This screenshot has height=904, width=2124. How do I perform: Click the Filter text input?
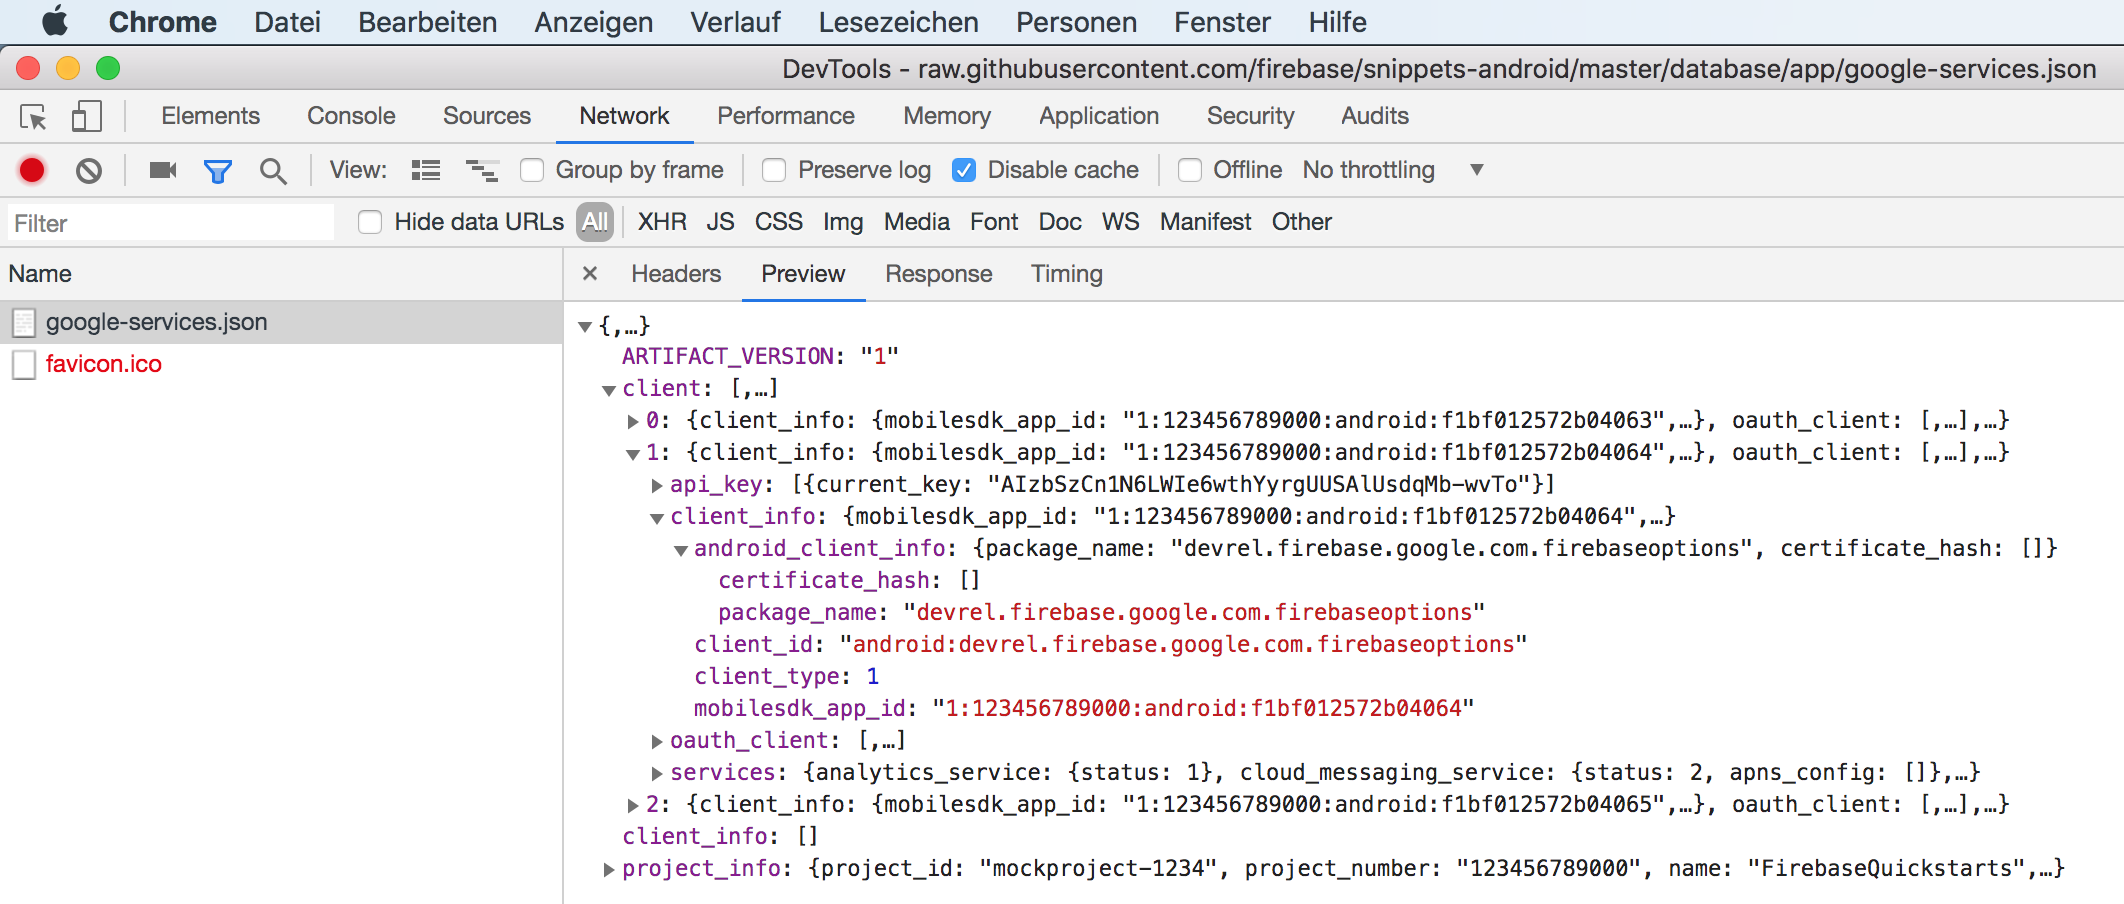click(171, 223)
